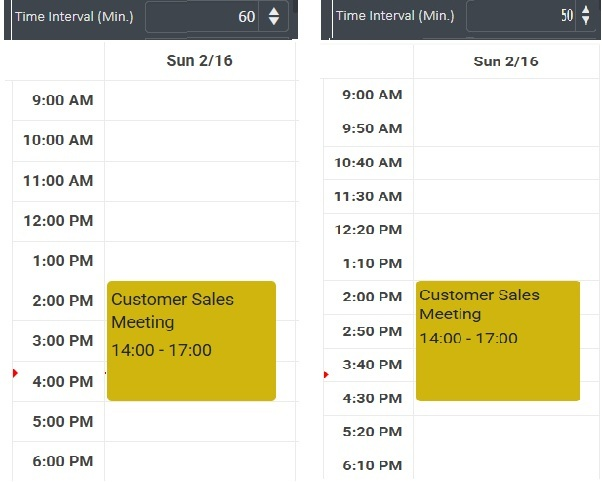Select the 12:00 PM cell in left scheduler
Viewport: 602px width, 482px height.
[x=200, y=221]
